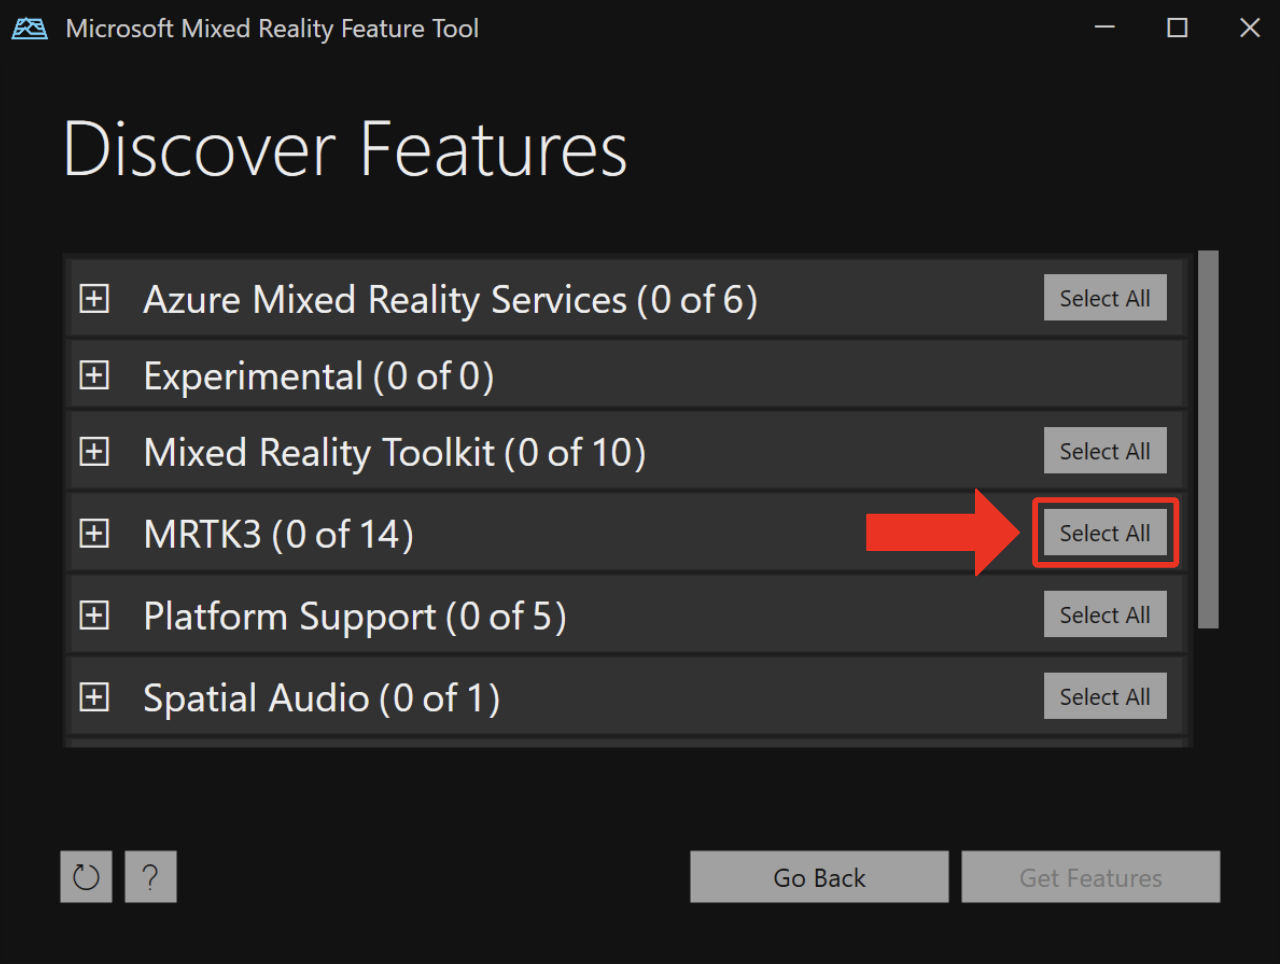Click the refresh icon button
The image size is (1280, 964).
click(x=86, y=877)
